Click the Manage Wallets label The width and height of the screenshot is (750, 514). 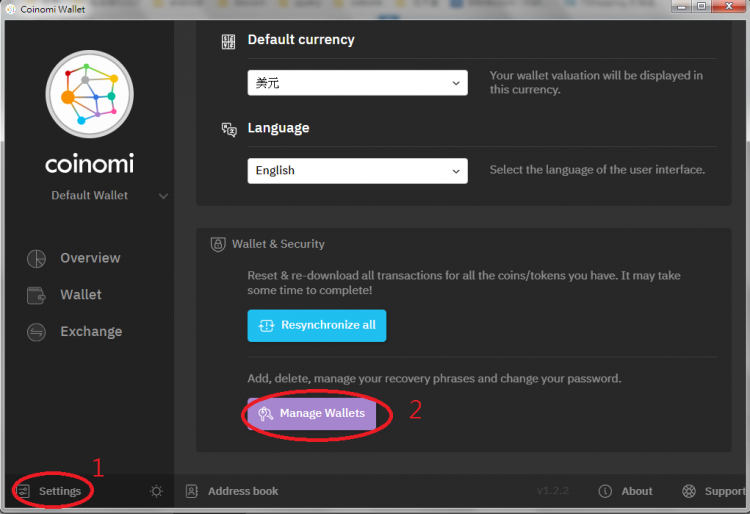(322, 413)
